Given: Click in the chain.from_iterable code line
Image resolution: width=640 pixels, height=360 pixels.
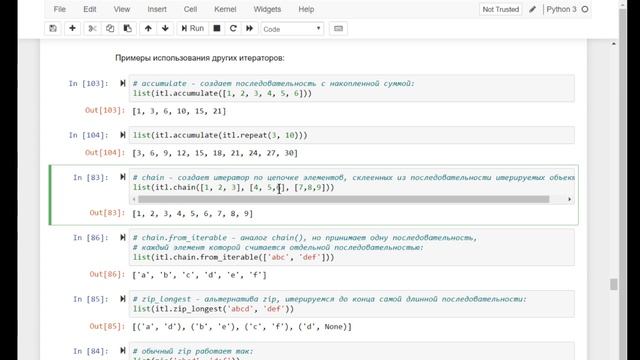Looking at the screenshot, I should pyautogui.click(x=233, y=257).
